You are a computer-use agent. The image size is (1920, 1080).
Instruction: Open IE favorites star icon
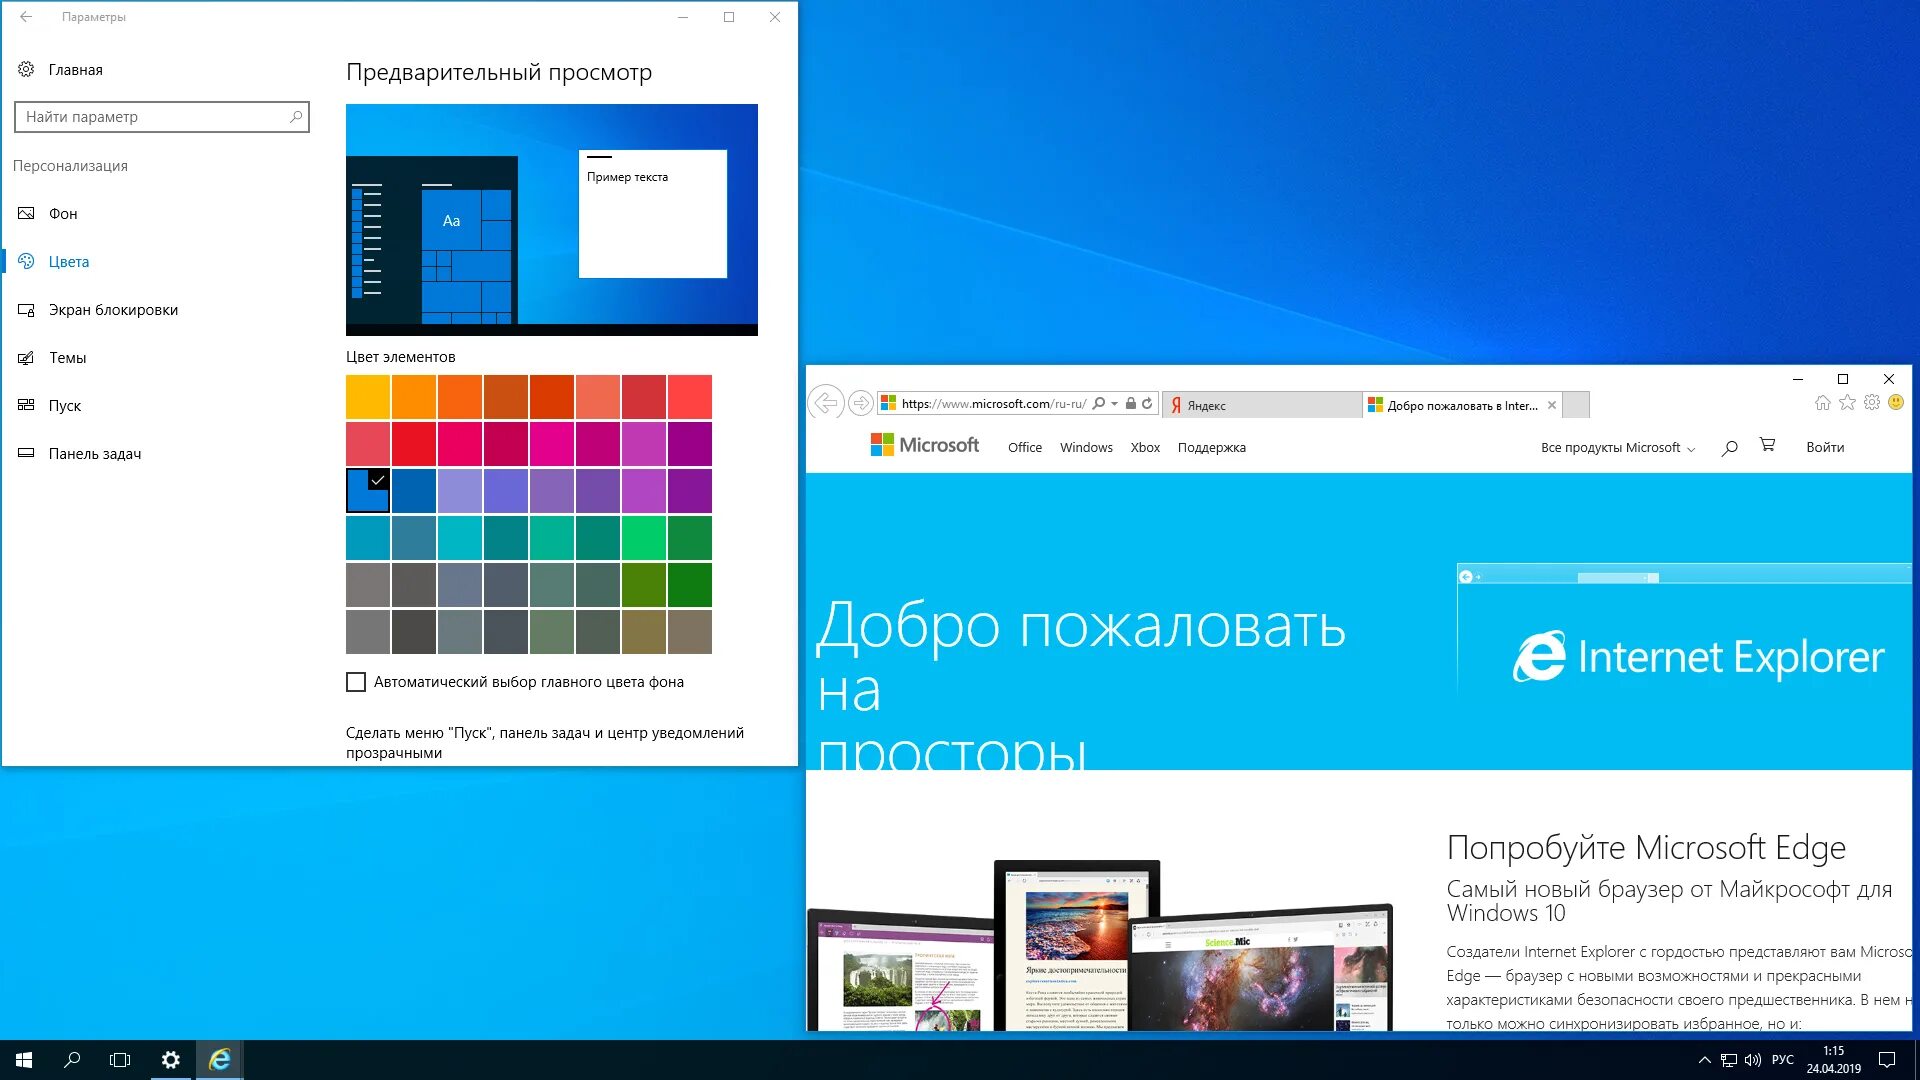coord(1847,403)
